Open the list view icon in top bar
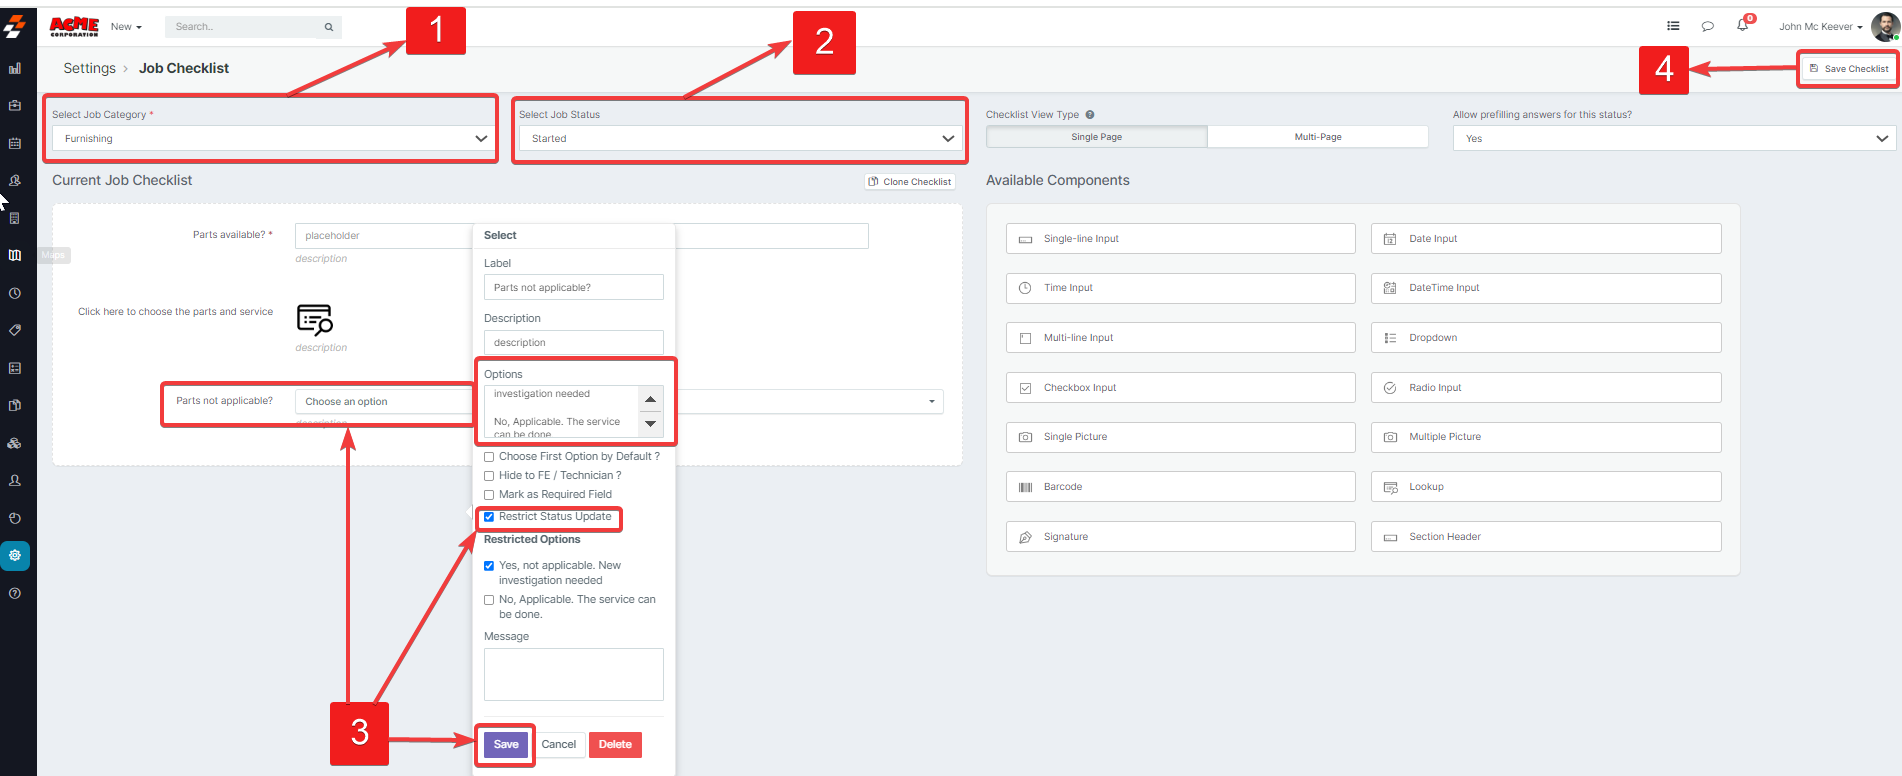1902x776 pixels. pos(1673,26)
